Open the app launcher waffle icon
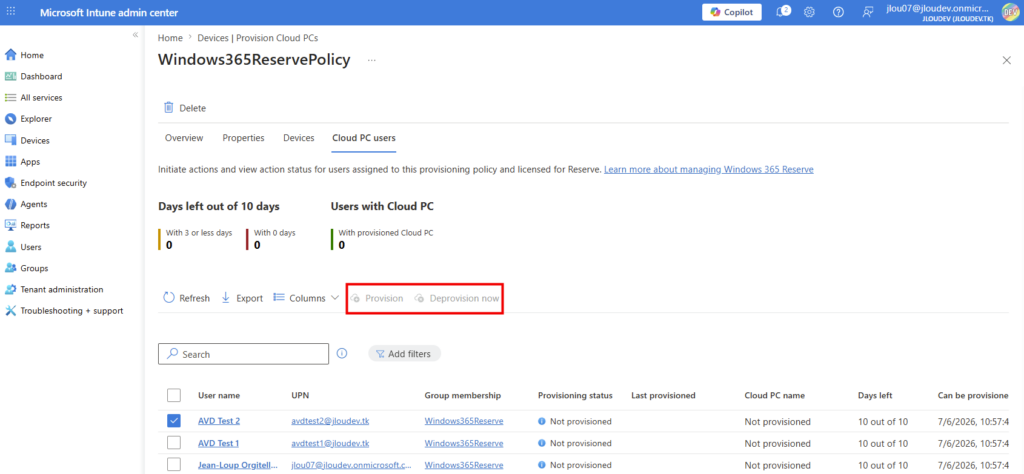The width and height of the screenshot is (1024, 474). tap(11, 12)
